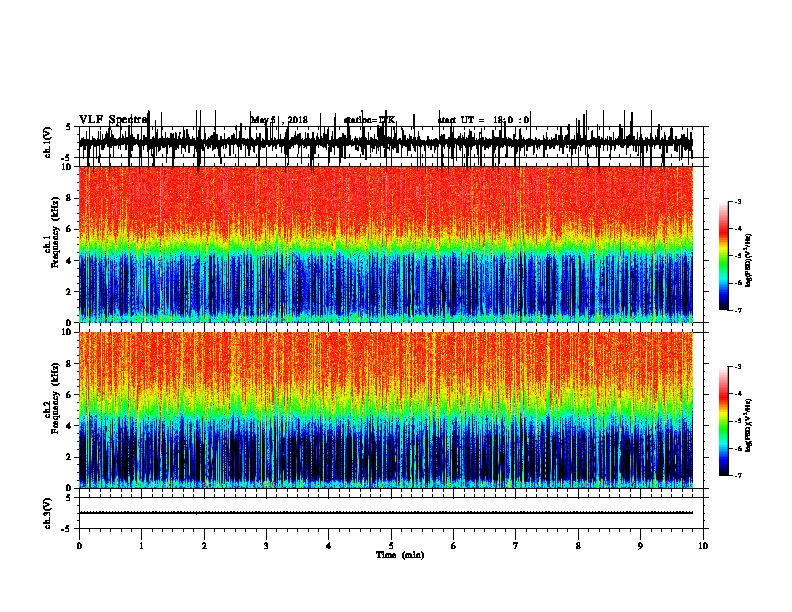Click the ch.2 color bar log(PSD) label
The width and height of the screenshot is (792, 612).
pyautogui.click(x=749, y=425)
